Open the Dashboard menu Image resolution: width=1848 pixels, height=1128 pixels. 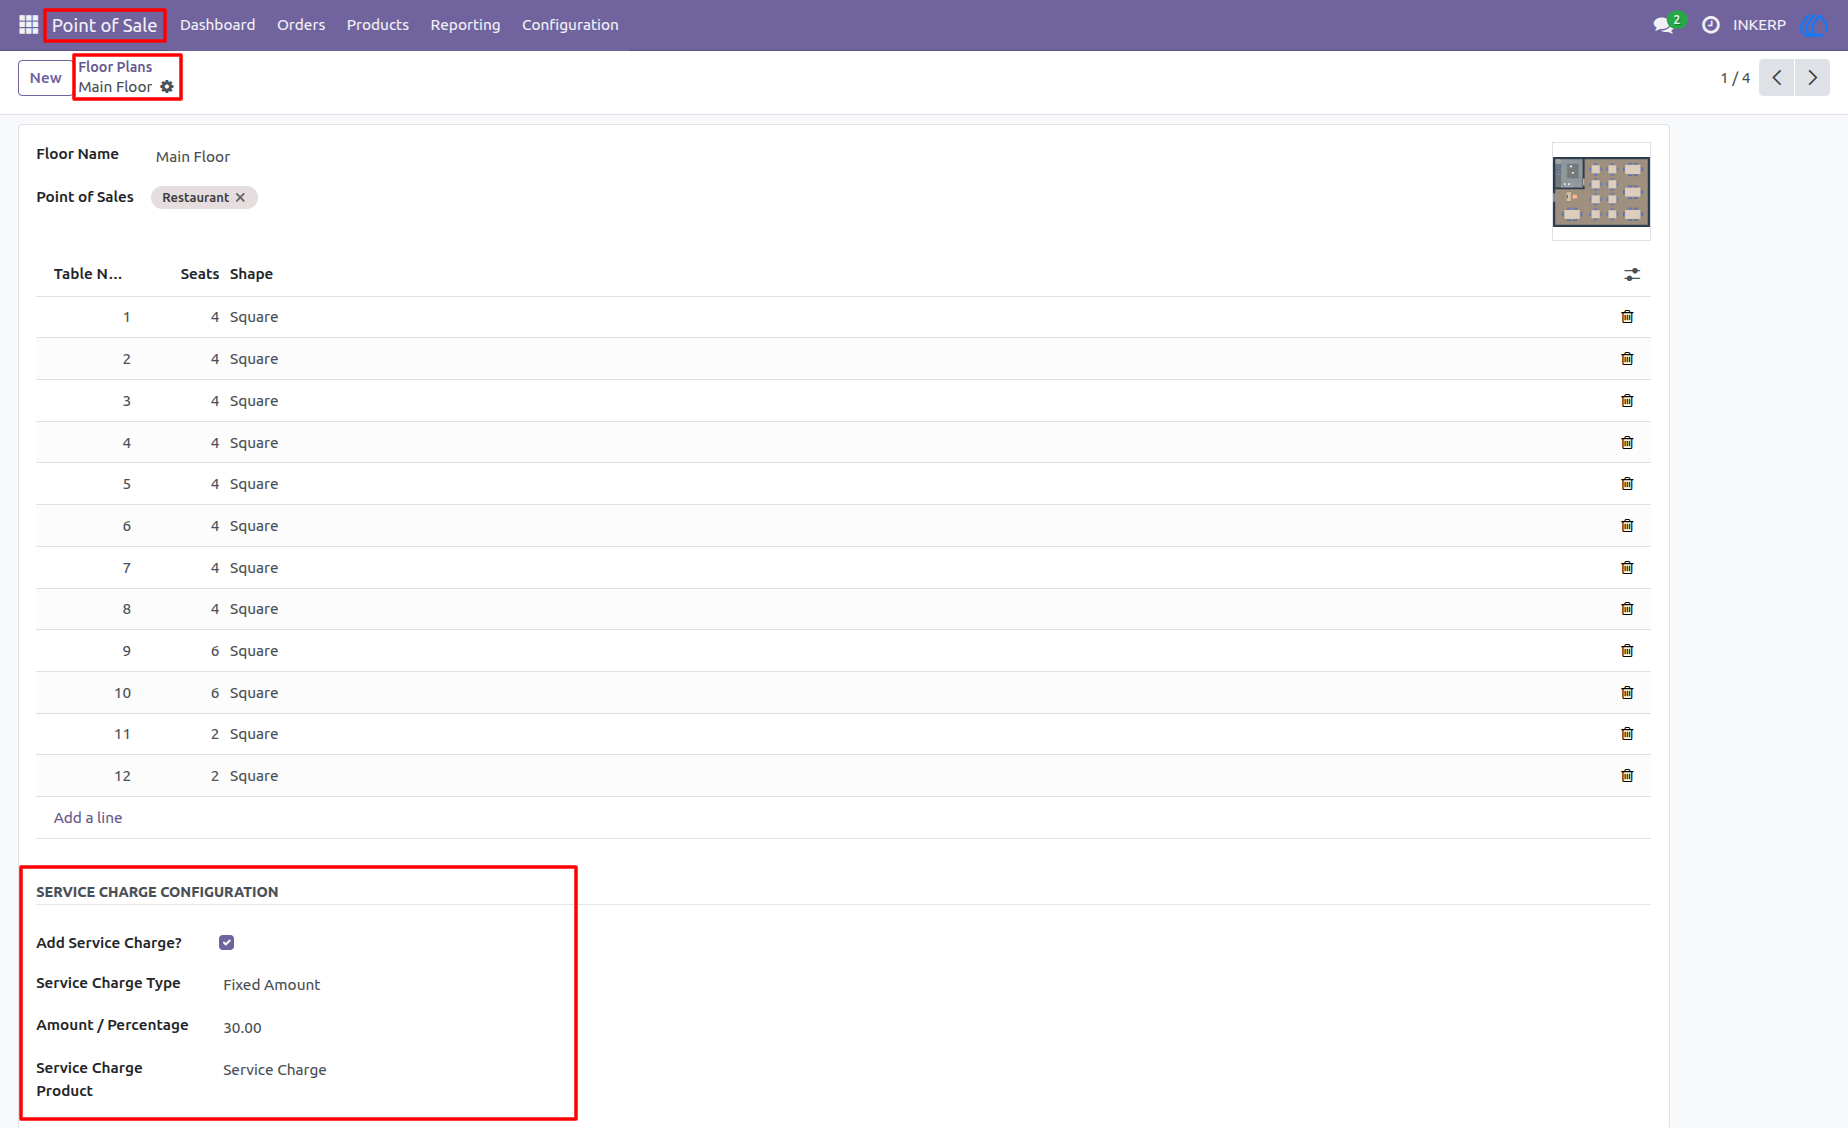tap(217, 25)
